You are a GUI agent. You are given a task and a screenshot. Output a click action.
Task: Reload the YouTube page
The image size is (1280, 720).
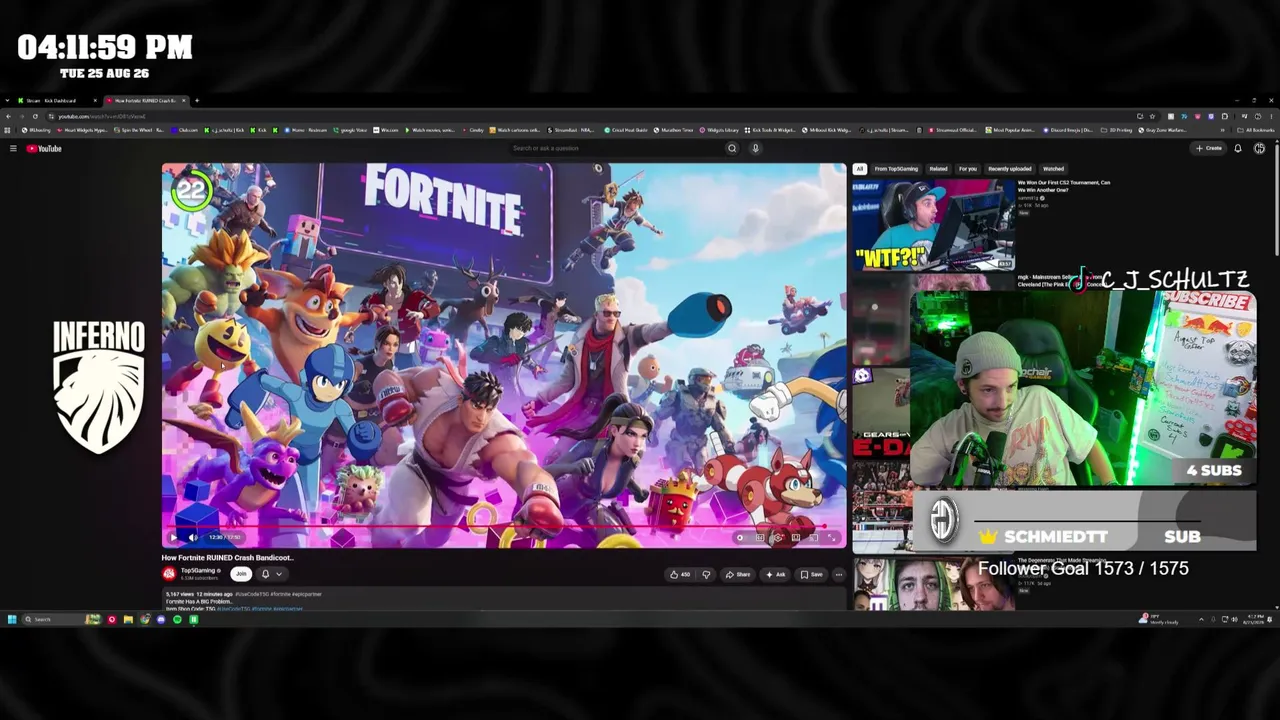(35, 116)
